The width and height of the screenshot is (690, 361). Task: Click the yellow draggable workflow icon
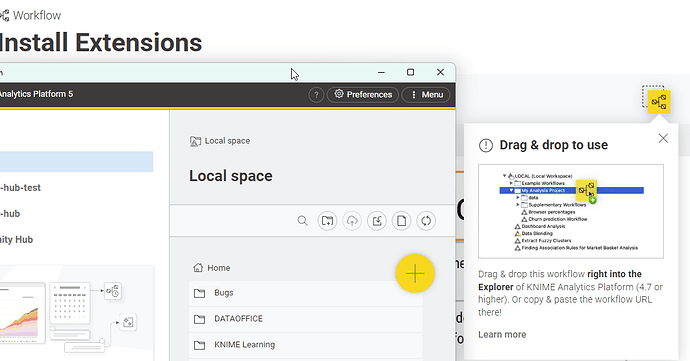(659, 102)
